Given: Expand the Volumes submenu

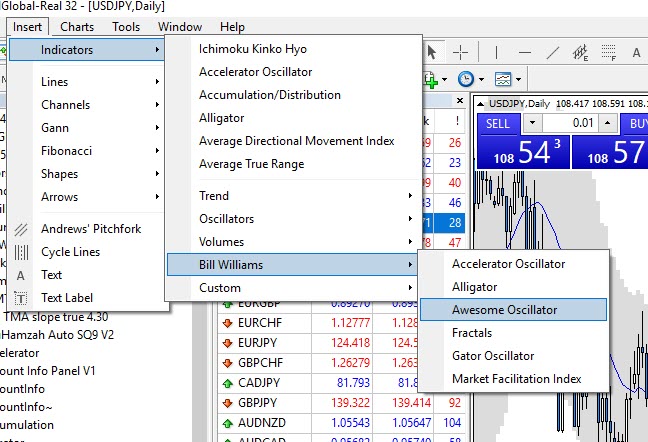Looking at the screenshot, I should [x=294, y=242].
